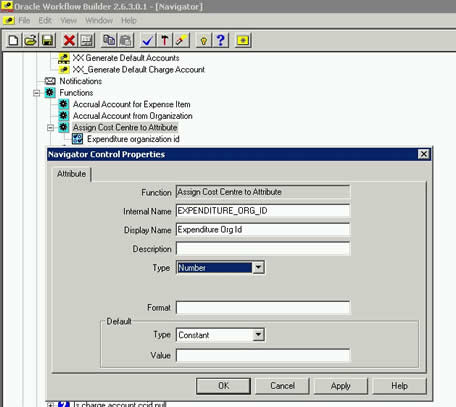
Task: Select Assign Cost Centre to Attribute row
Action: click(x=125, y=127)
